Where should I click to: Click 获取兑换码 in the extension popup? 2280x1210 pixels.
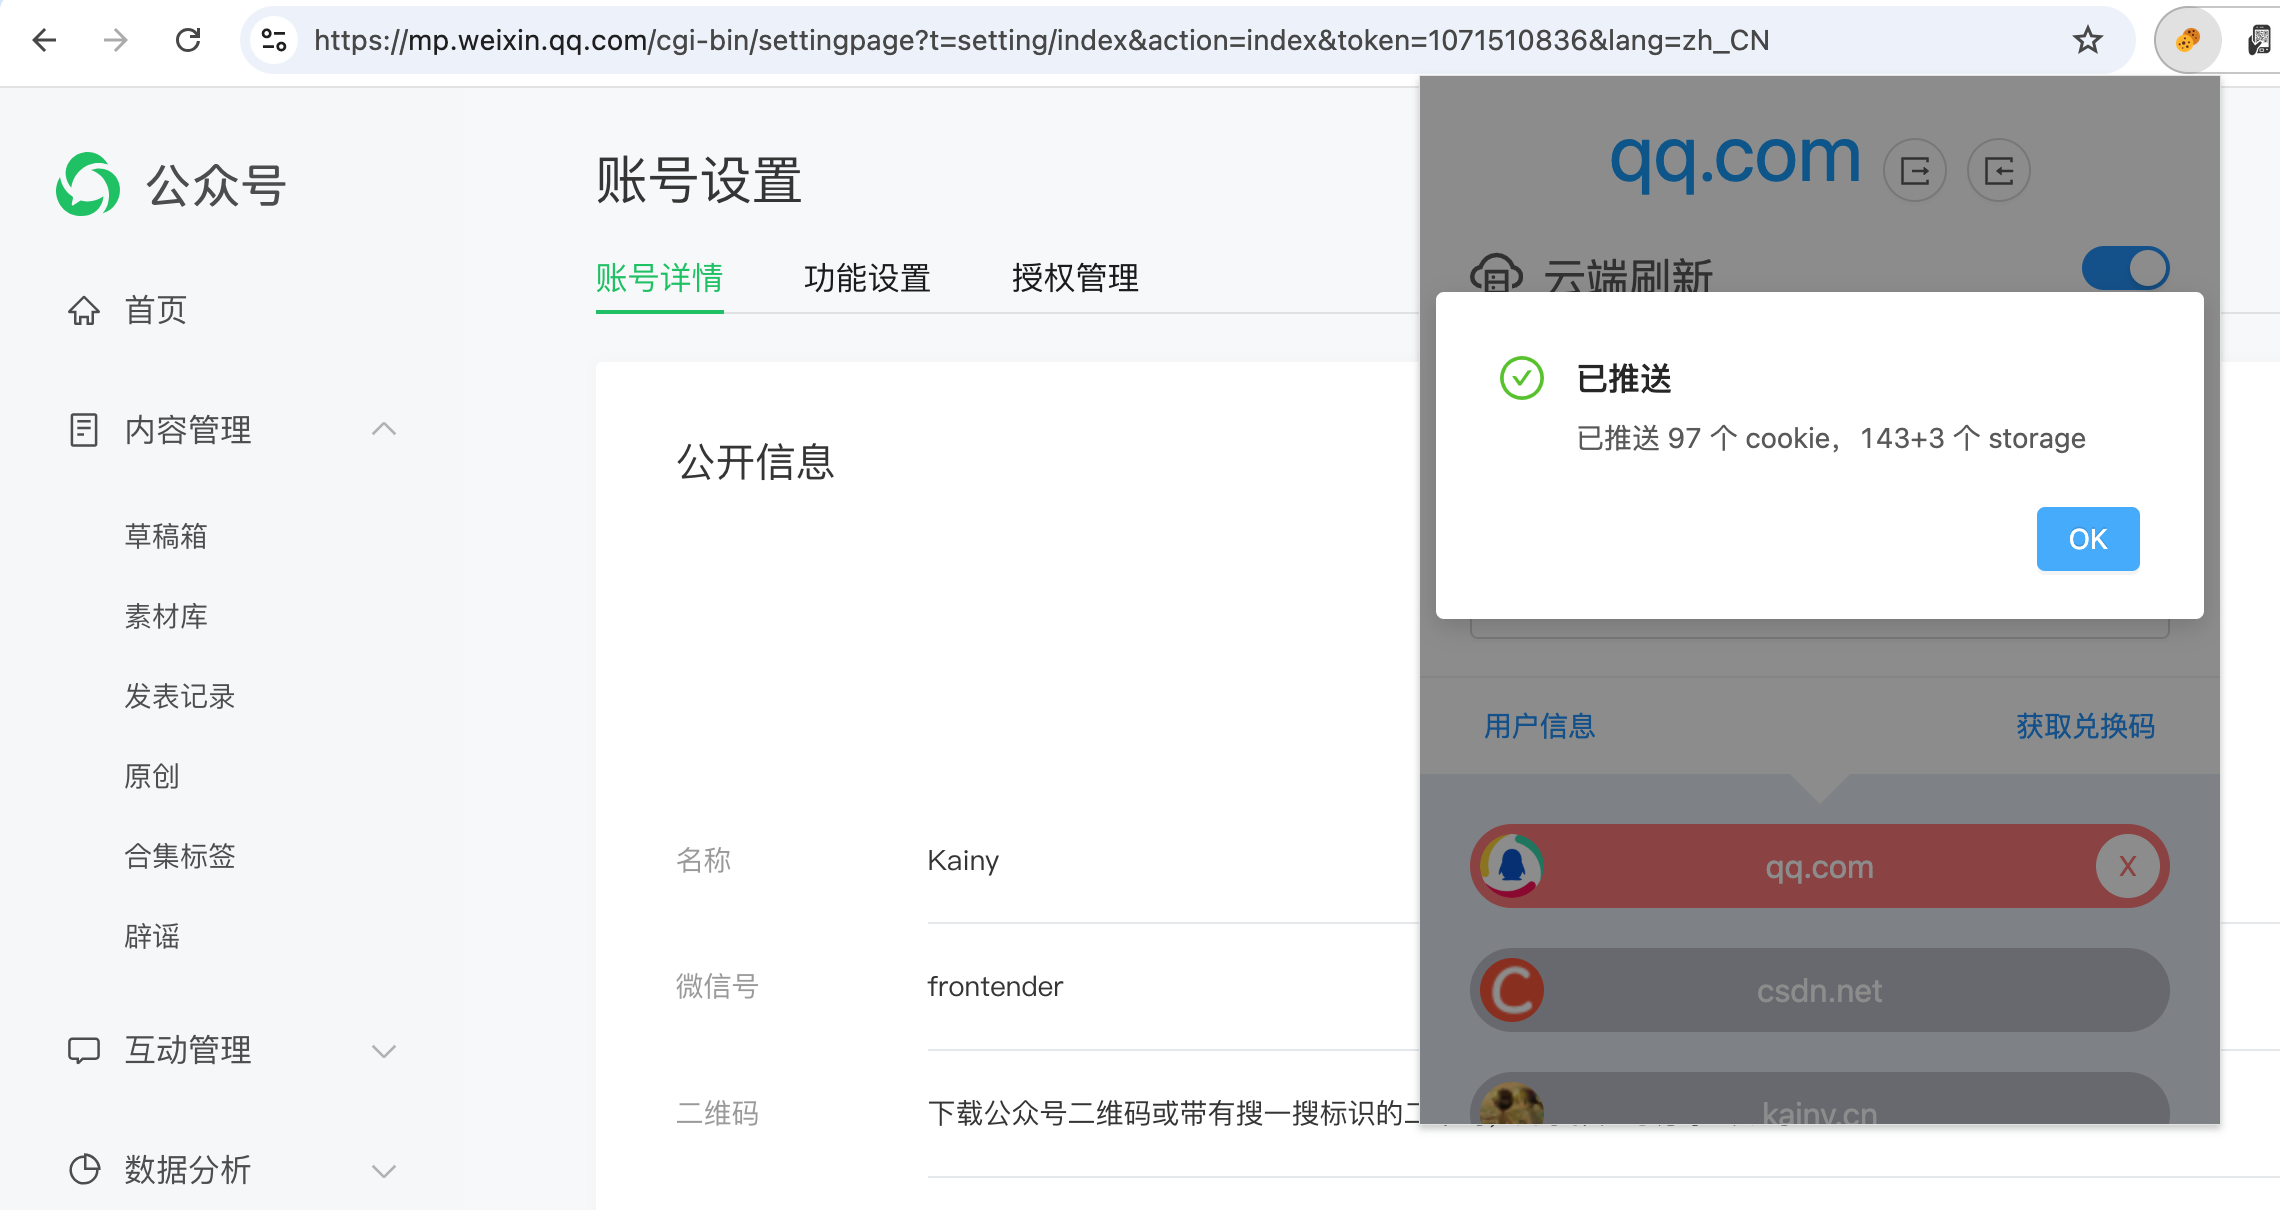click(x=2084, y=726)
